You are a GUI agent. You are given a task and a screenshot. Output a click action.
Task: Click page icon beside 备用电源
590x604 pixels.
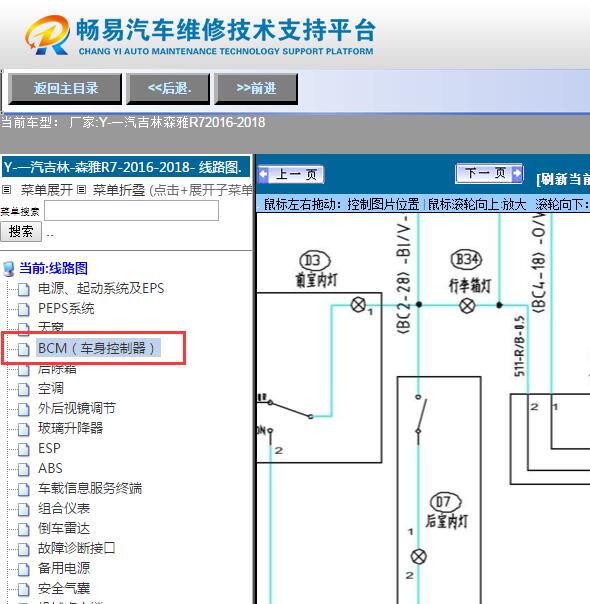[x=23, y=569]
